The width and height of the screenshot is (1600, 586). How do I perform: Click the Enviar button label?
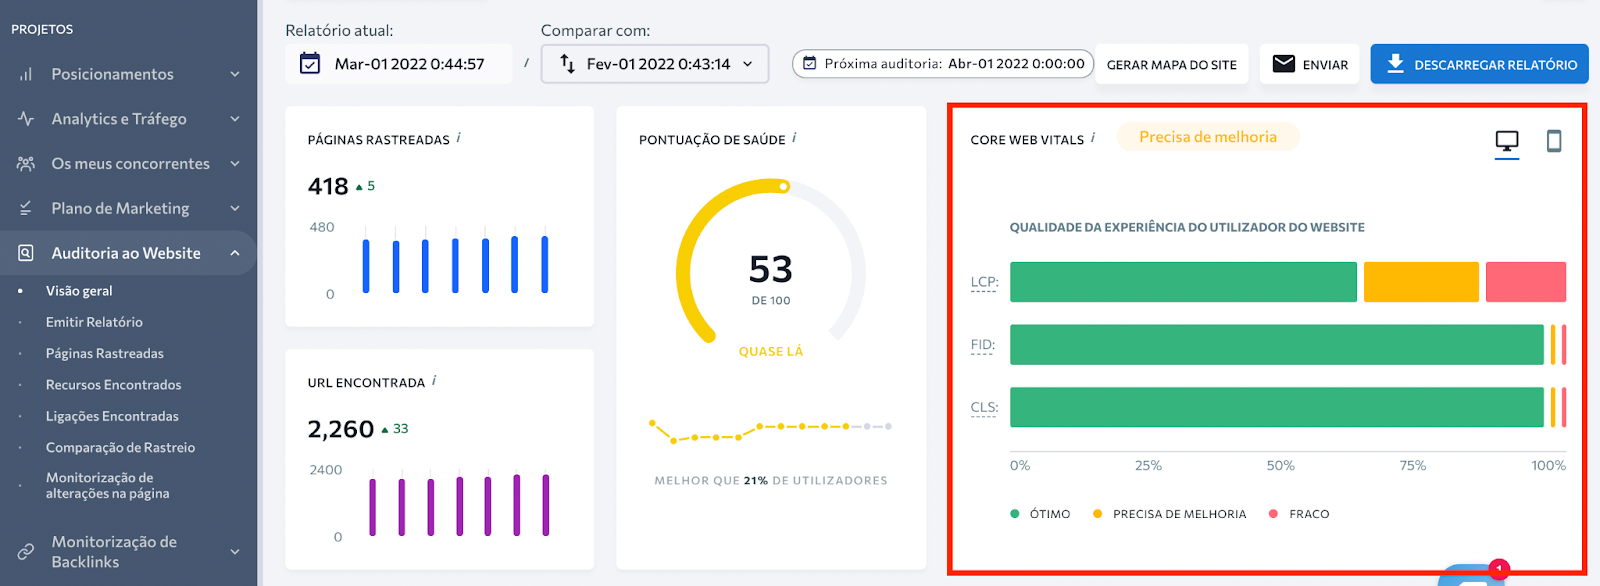coord(1325,65)
